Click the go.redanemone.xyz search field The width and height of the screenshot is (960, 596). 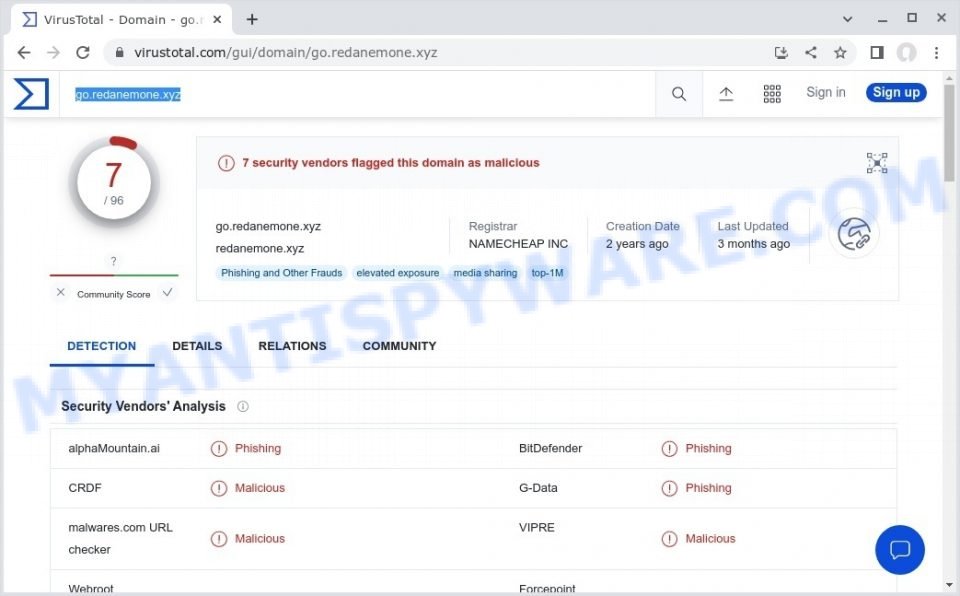[357, 94]
